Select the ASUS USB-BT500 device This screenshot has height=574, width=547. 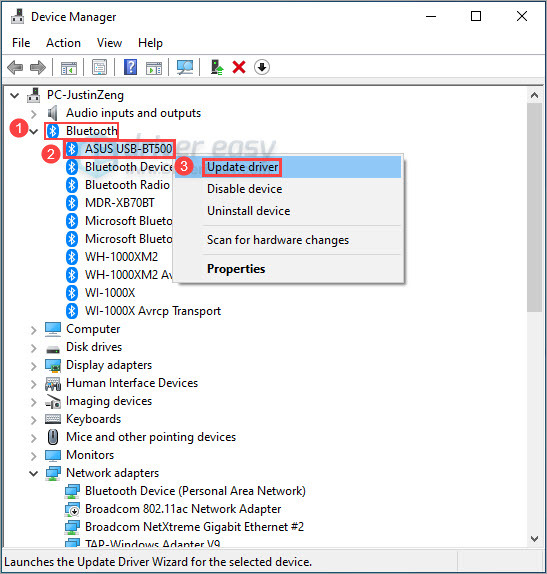tap(128, 149)
